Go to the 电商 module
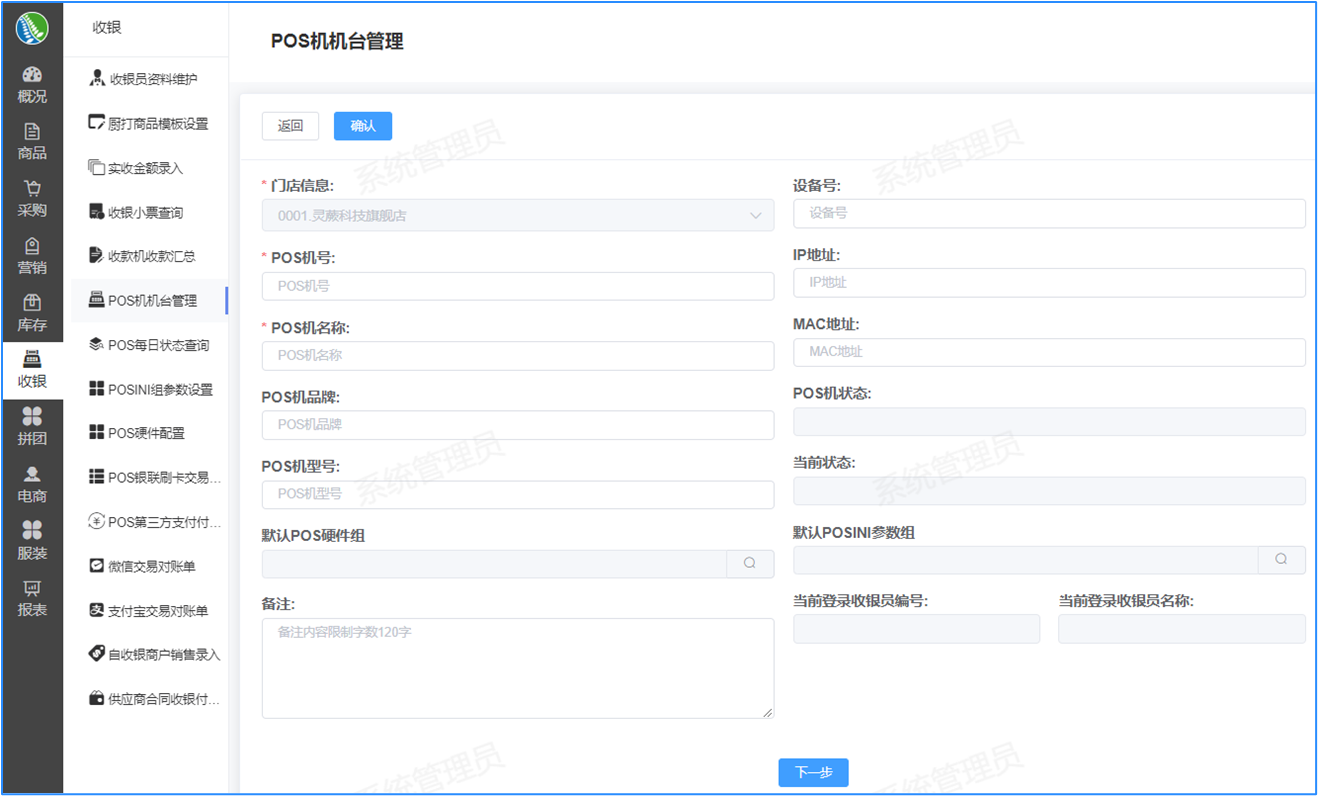This screenshot has width=1318, height=796. pyautogui.click(x=32, y=485)
